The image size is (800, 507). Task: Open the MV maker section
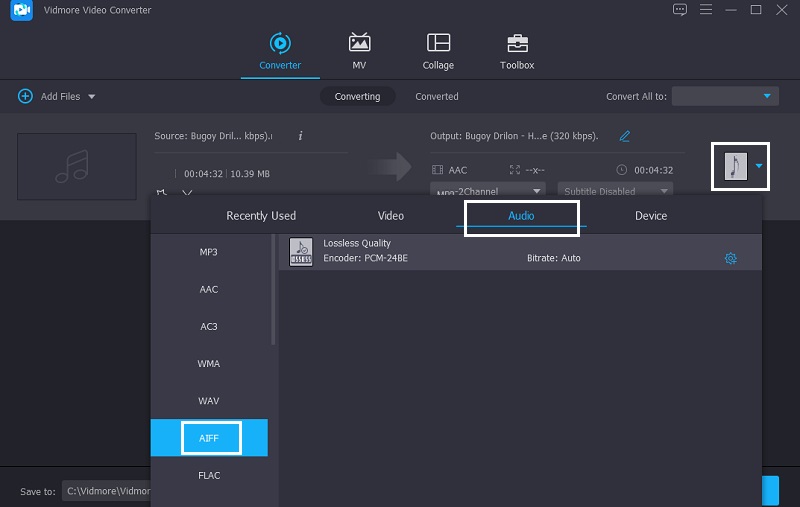tap(359, 52)
